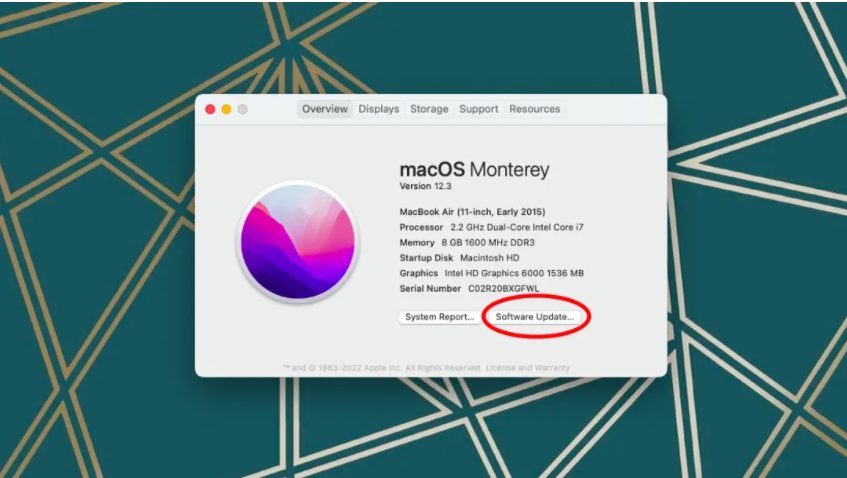Select MacBook Air (11-inch, Early 2015) text
The width and height of the screenshot is (847, 478).
[x=472, y=212]
